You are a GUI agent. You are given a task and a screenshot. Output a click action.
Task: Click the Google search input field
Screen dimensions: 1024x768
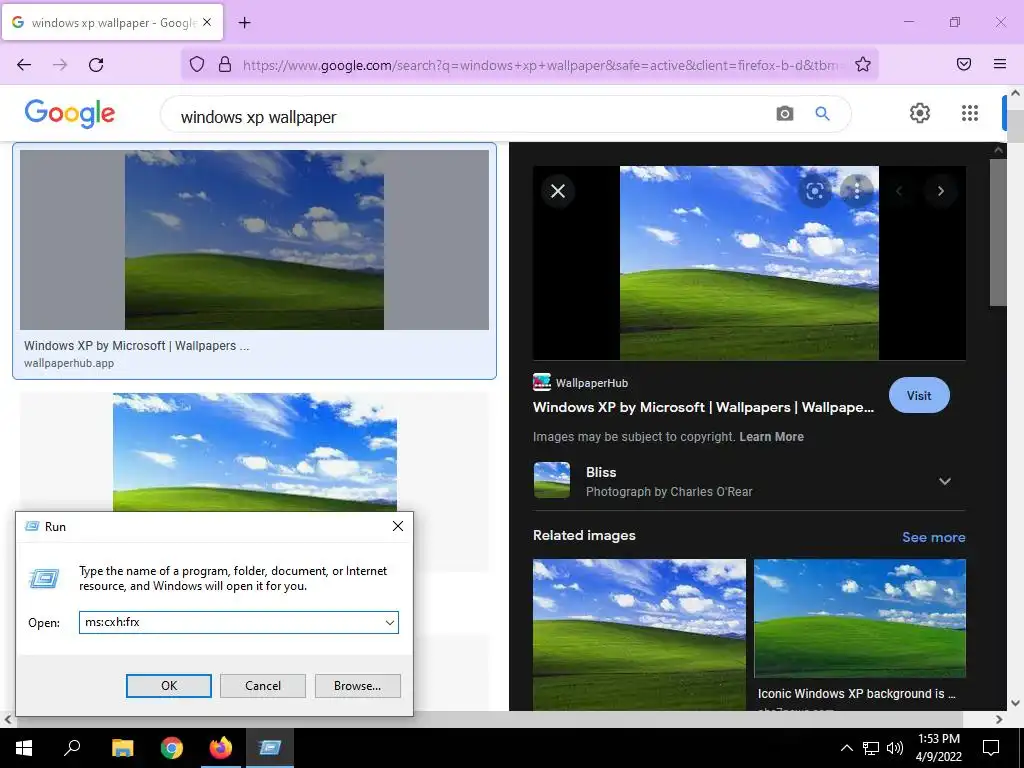point(470,116)
